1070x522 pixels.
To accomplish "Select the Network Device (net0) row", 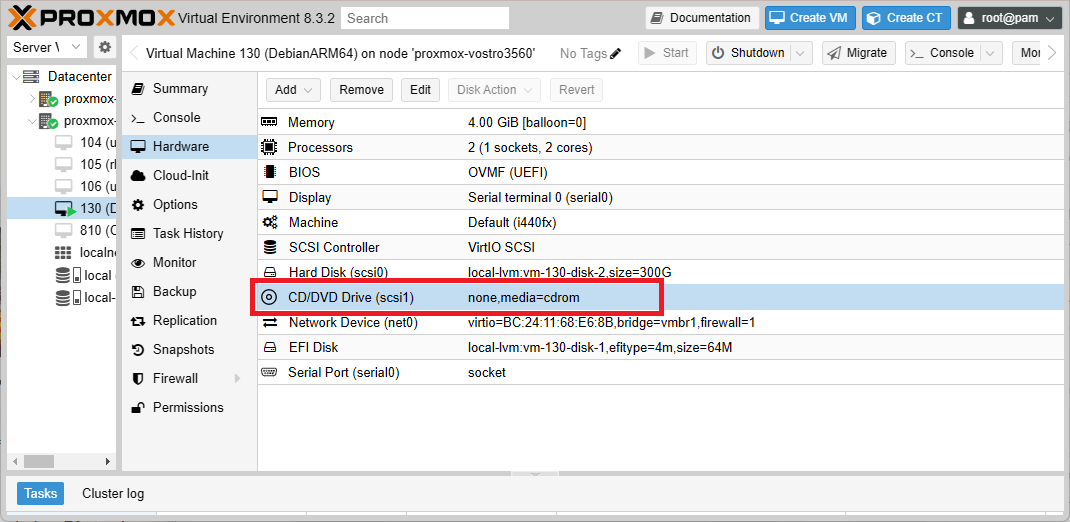I will [x=663, y=322].
